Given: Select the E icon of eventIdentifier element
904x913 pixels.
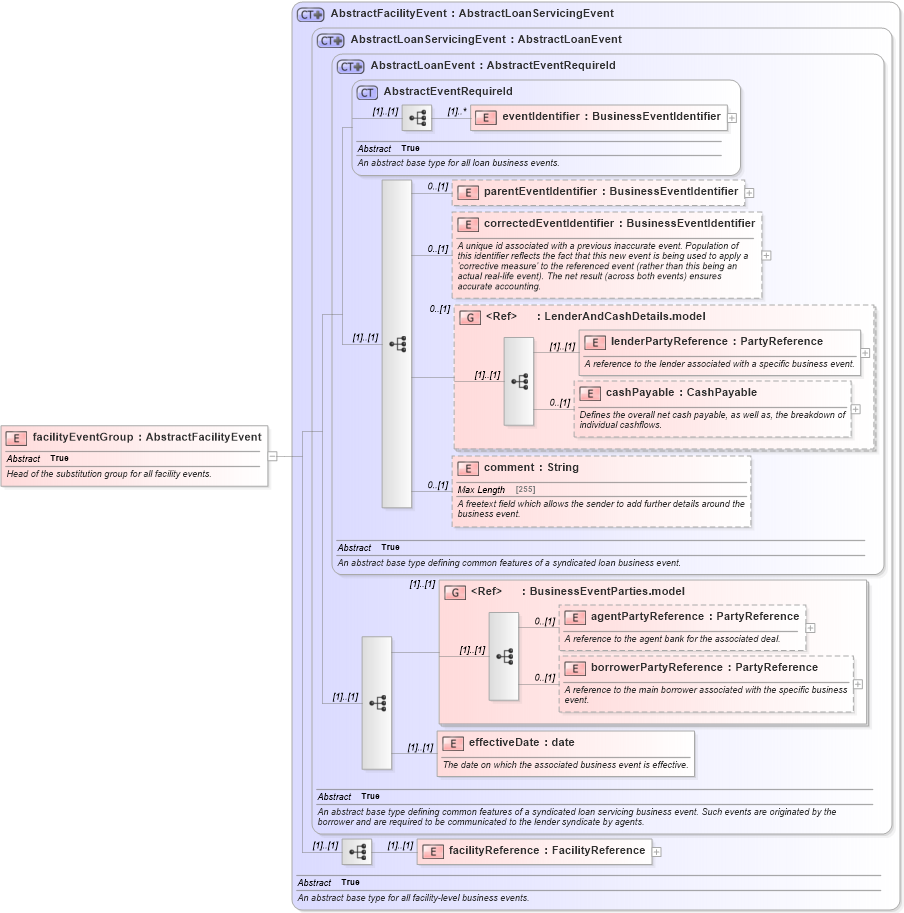Looking at the screenshot, I should (x=486, y=117).
